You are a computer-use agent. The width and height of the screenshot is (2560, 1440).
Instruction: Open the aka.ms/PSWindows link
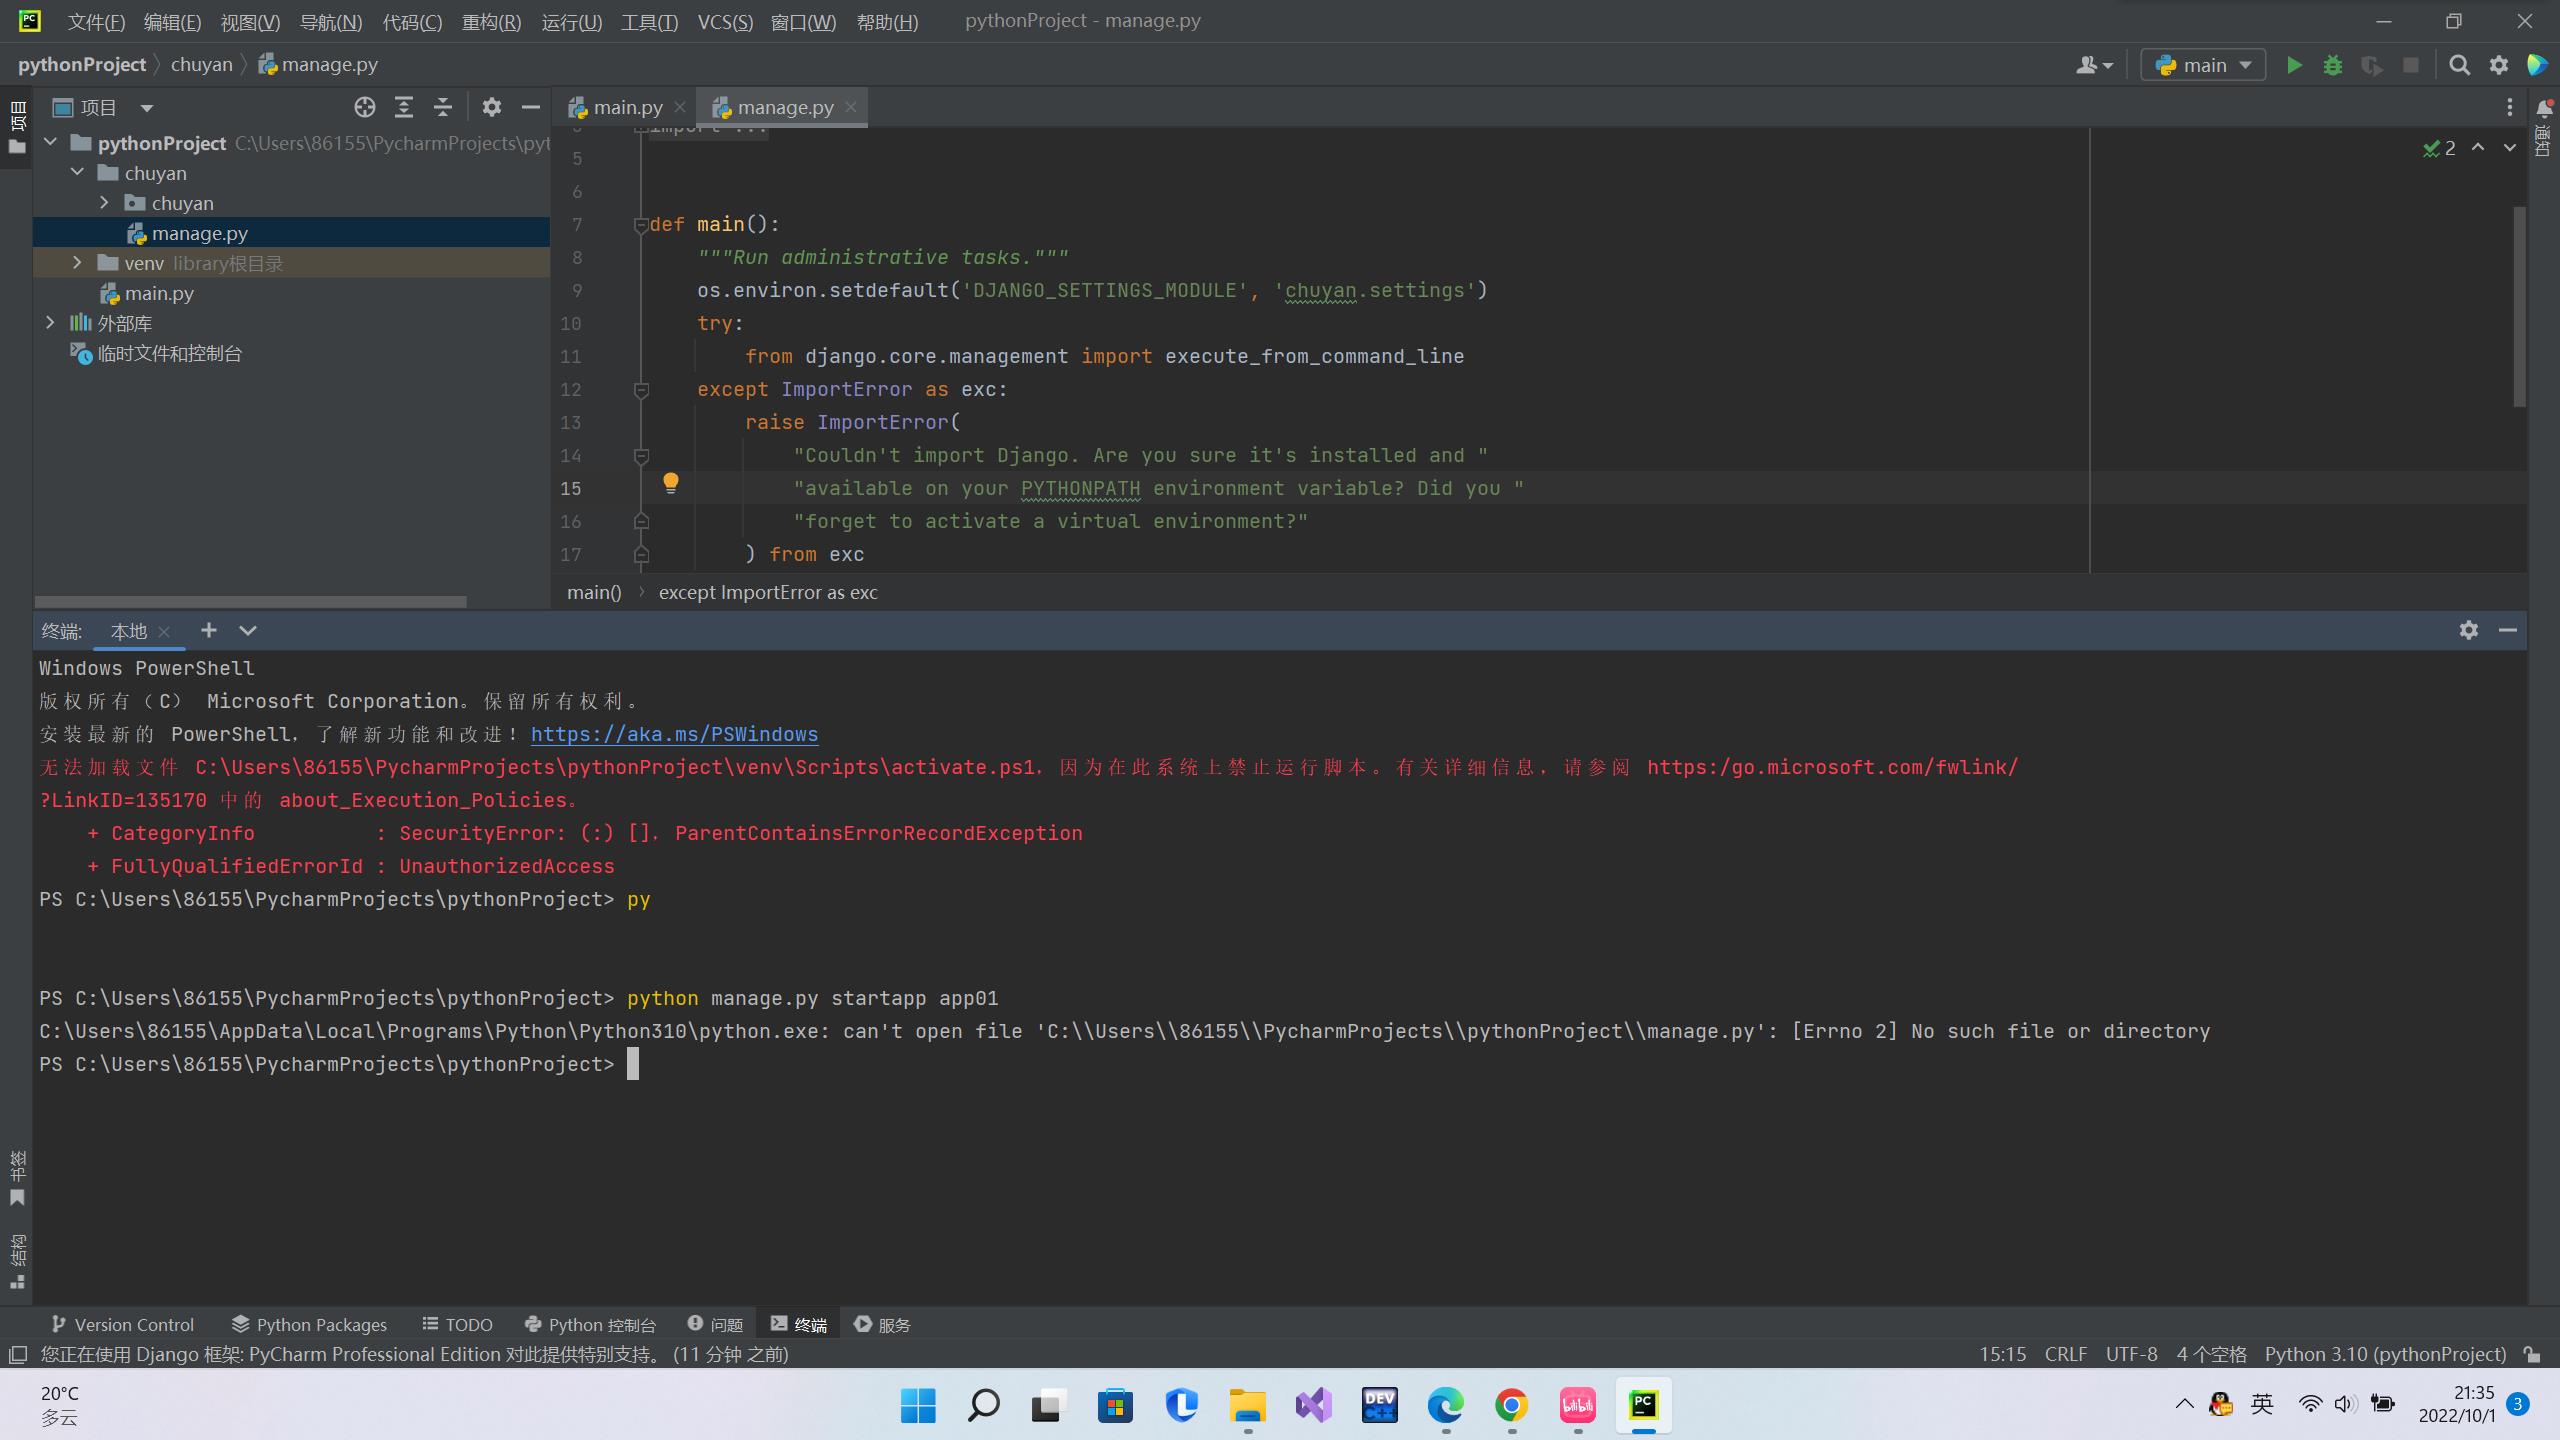(x=674, y=734)
